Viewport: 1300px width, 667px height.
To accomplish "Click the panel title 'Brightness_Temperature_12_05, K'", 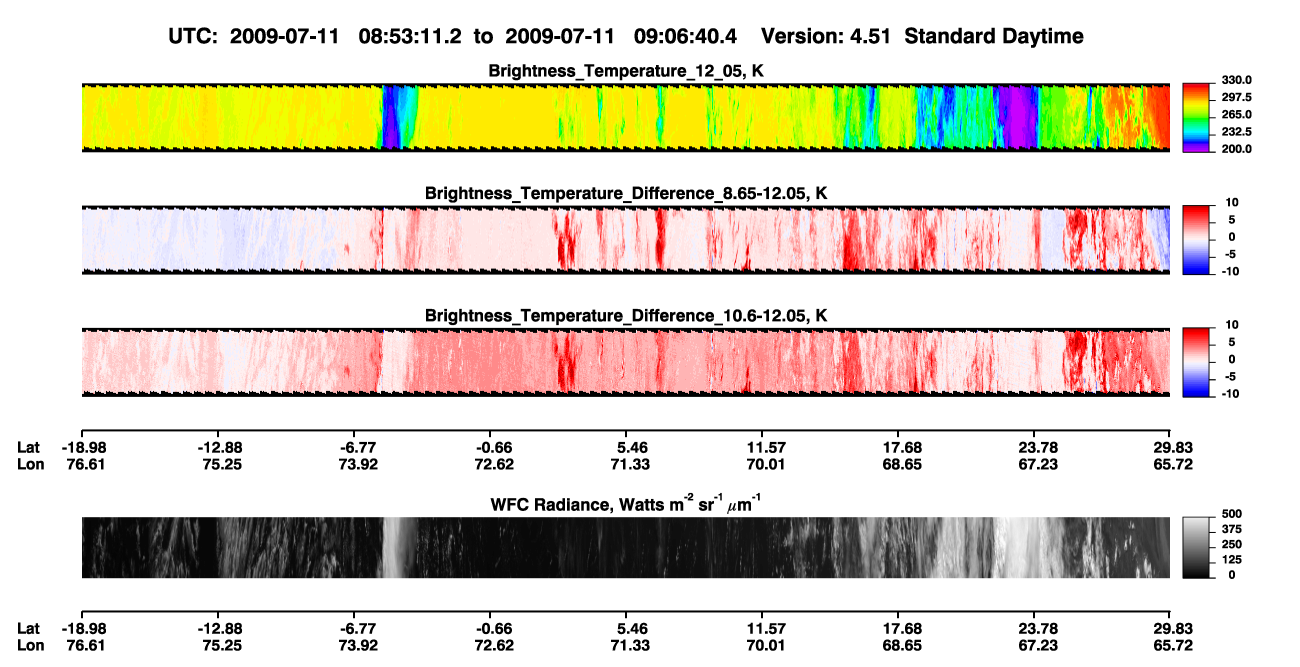I will 626,71.
